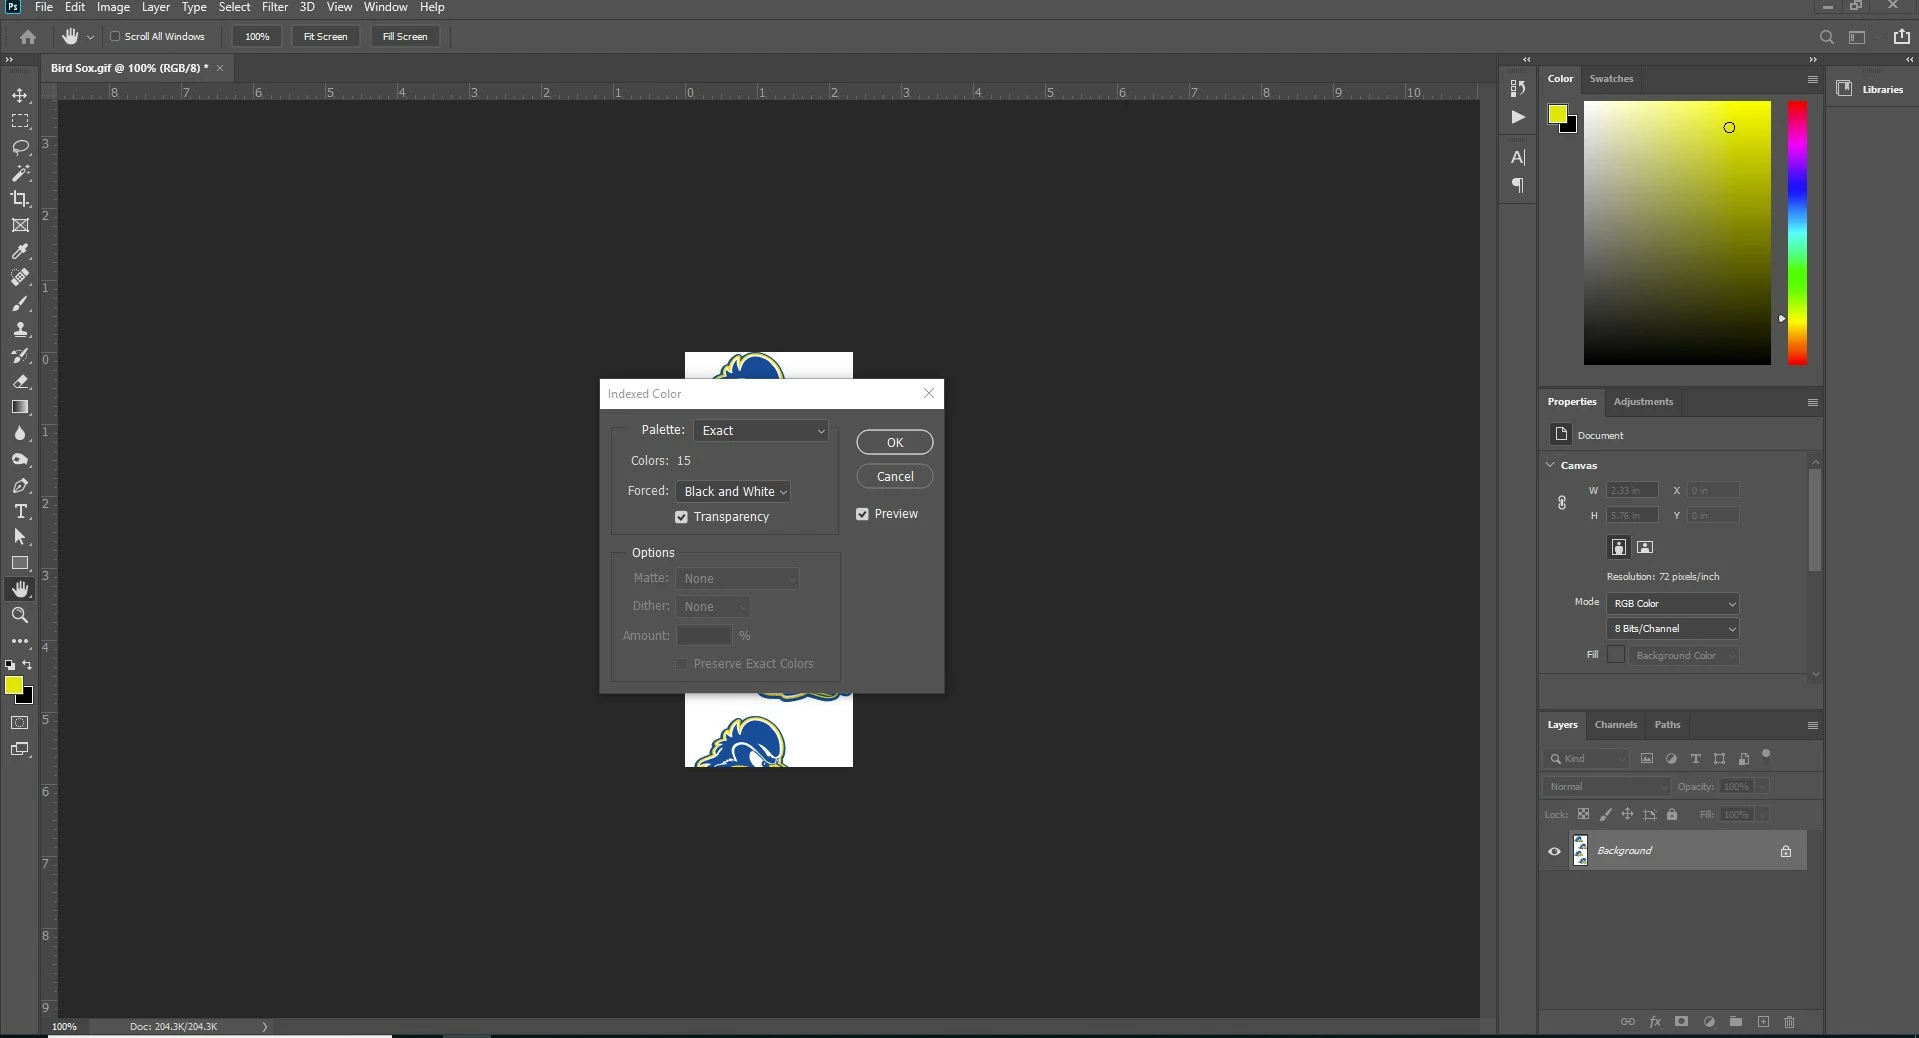Click the 100% zoom button
Screen dimensions: 1919x1038
[x=257, y=37]
